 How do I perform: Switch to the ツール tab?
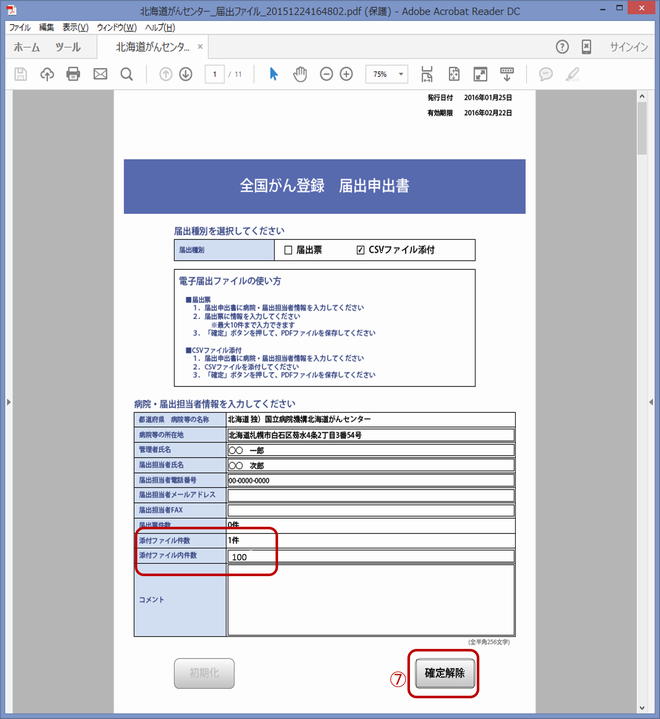click(68, 47)
